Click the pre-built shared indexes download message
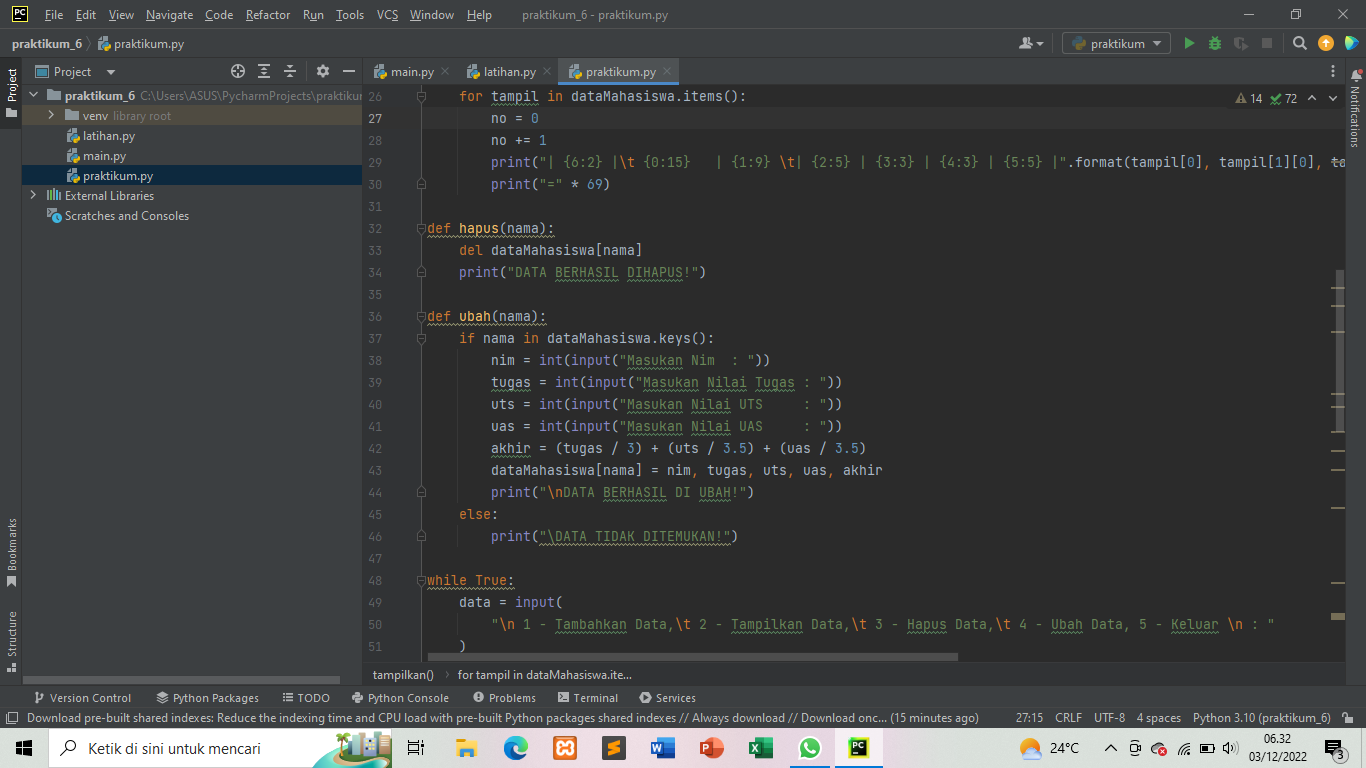 [300, 717]
